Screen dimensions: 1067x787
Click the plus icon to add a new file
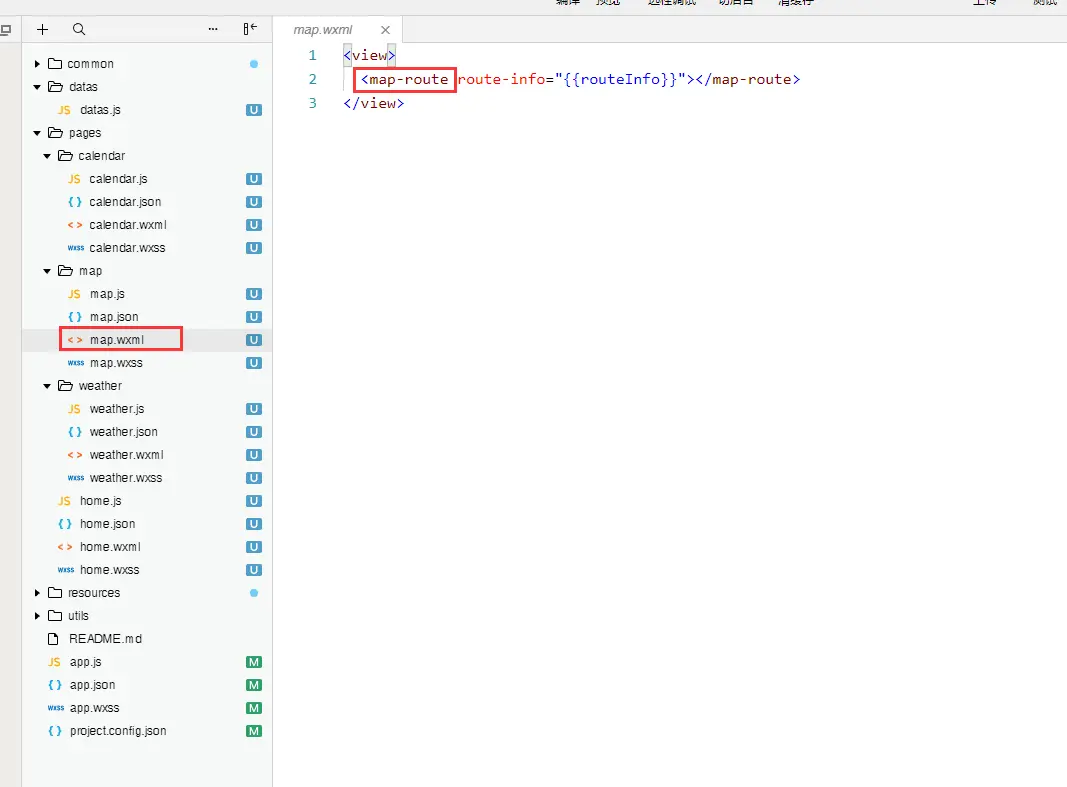pos(42,29)
